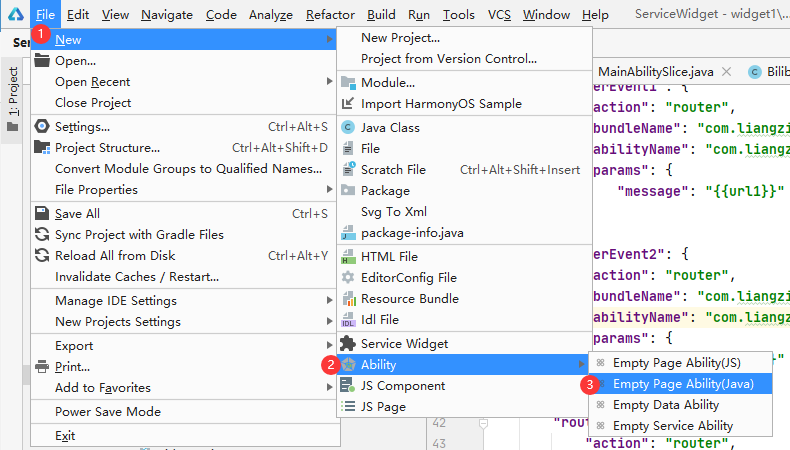Open the Window menu

tap(546, 15)
